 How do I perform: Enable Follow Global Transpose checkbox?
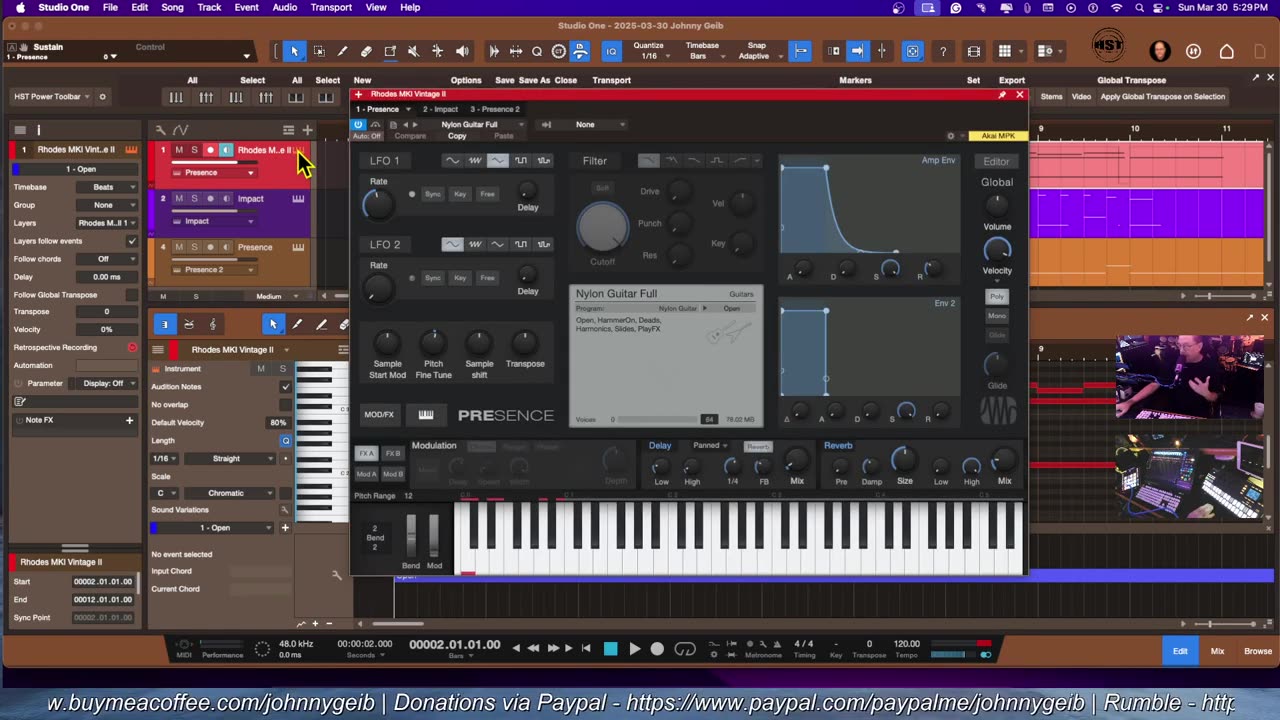tap(131, 295)
